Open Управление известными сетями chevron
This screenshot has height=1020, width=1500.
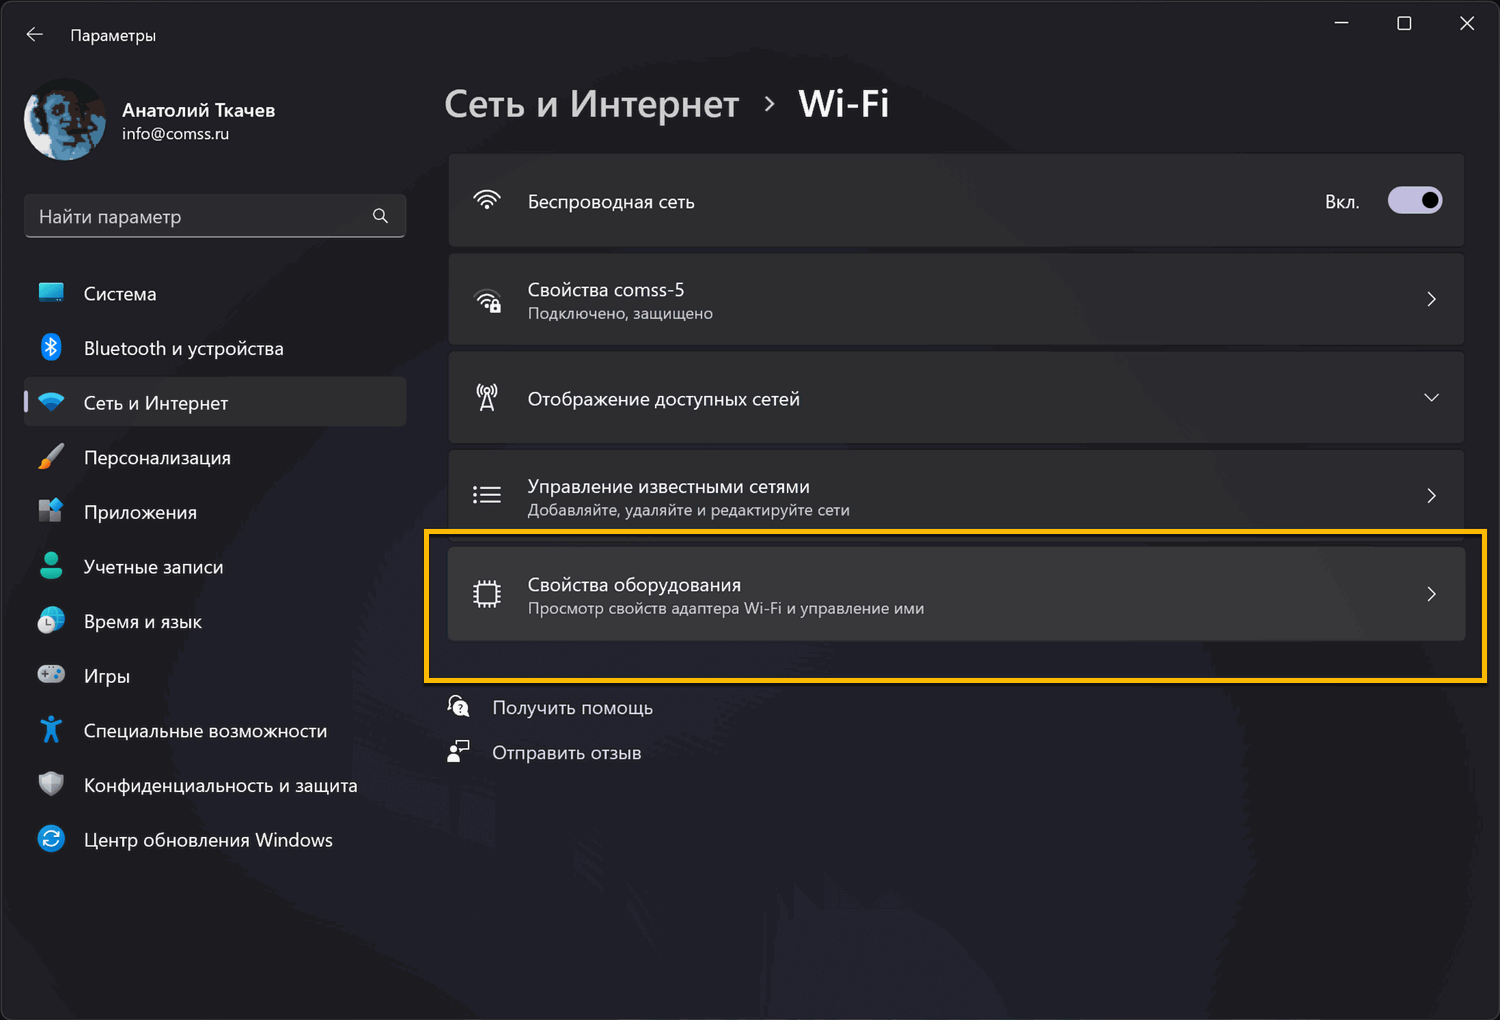click(1431, 496)
